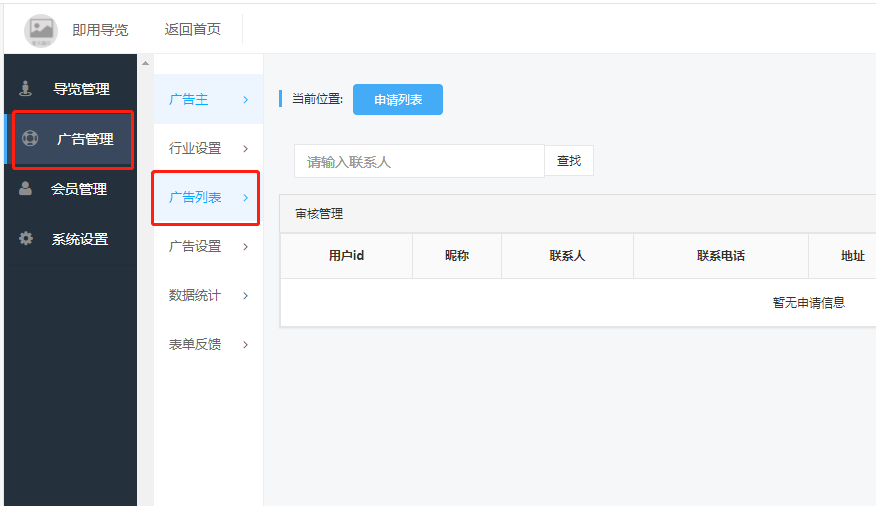Click the 联系人 column header

(x=567, y=256)
